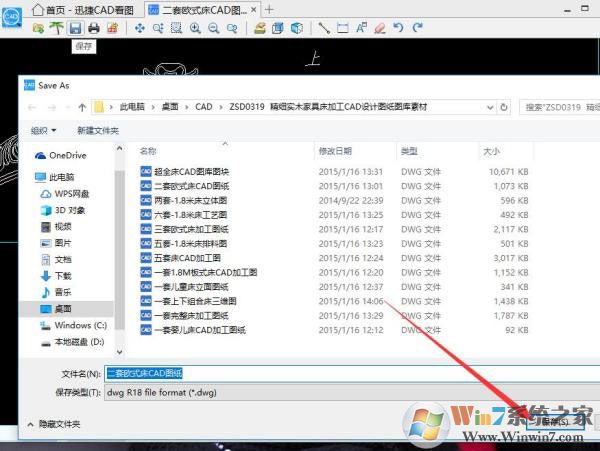Select the text annotation tool icon
600x451 pixels.
coord(361,28)
